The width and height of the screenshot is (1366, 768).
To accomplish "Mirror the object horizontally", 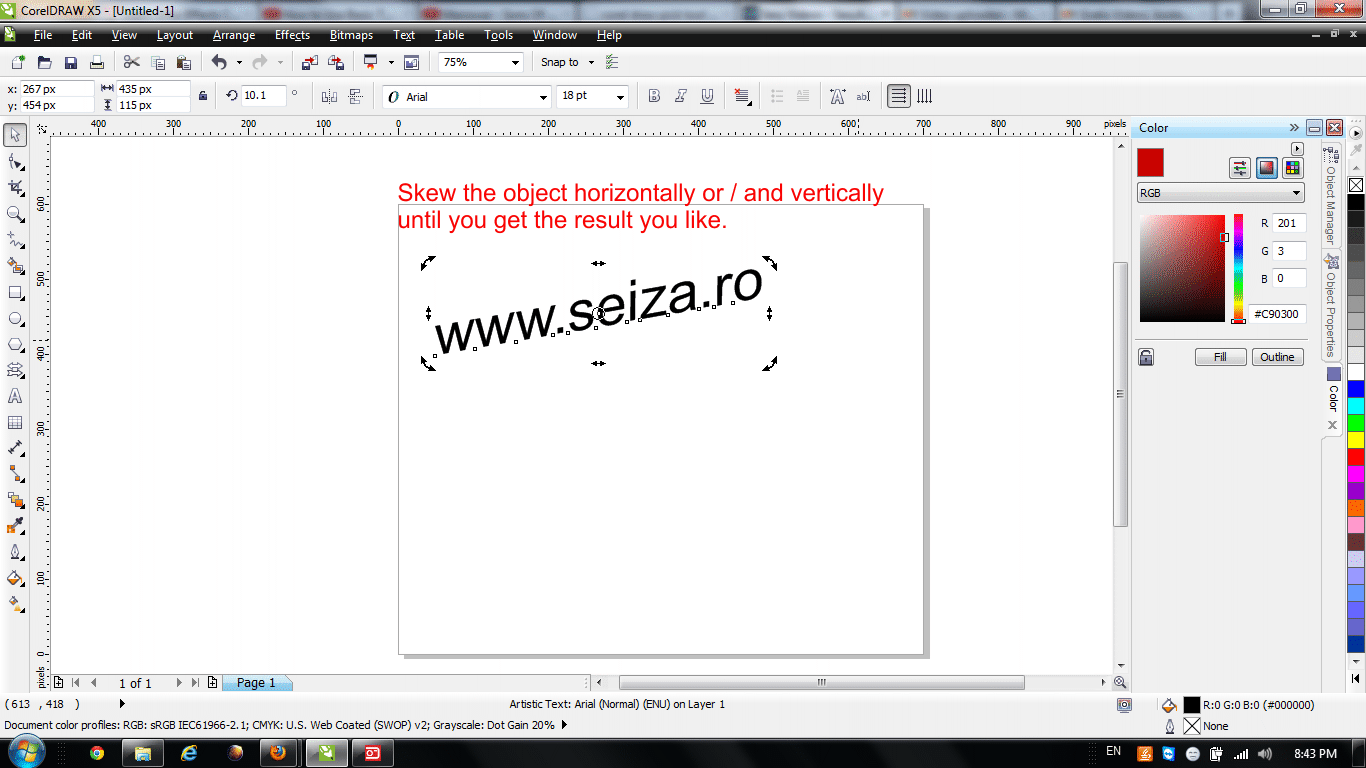I will 329,96.
